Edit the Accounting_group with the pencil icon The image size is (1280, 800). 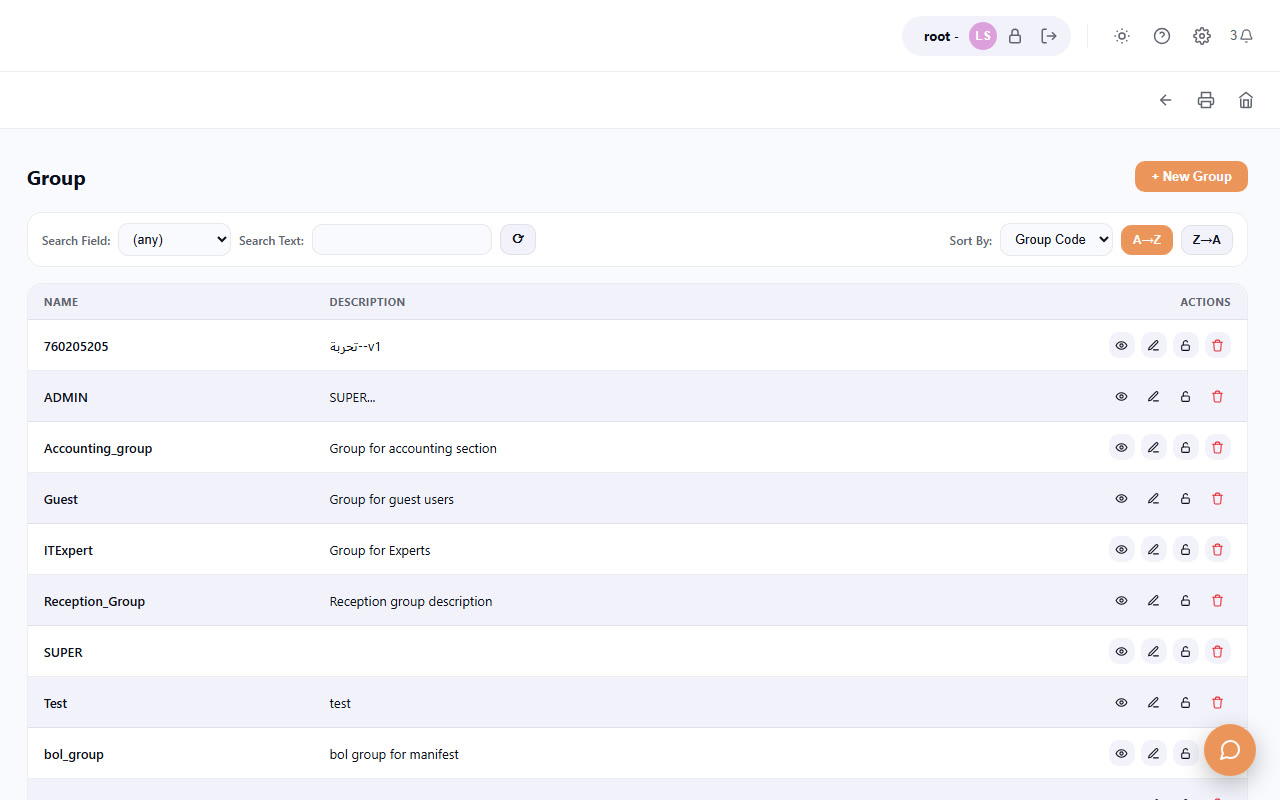point(1154,448)
